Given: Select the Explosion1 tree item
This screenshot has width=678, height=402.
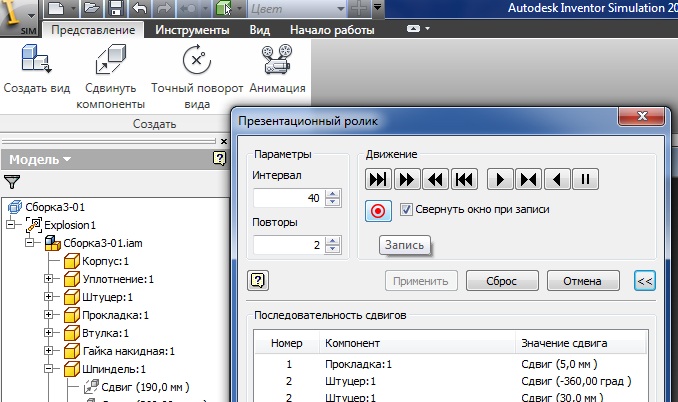Looking at the screenshot, I should [x=69, y=225].
